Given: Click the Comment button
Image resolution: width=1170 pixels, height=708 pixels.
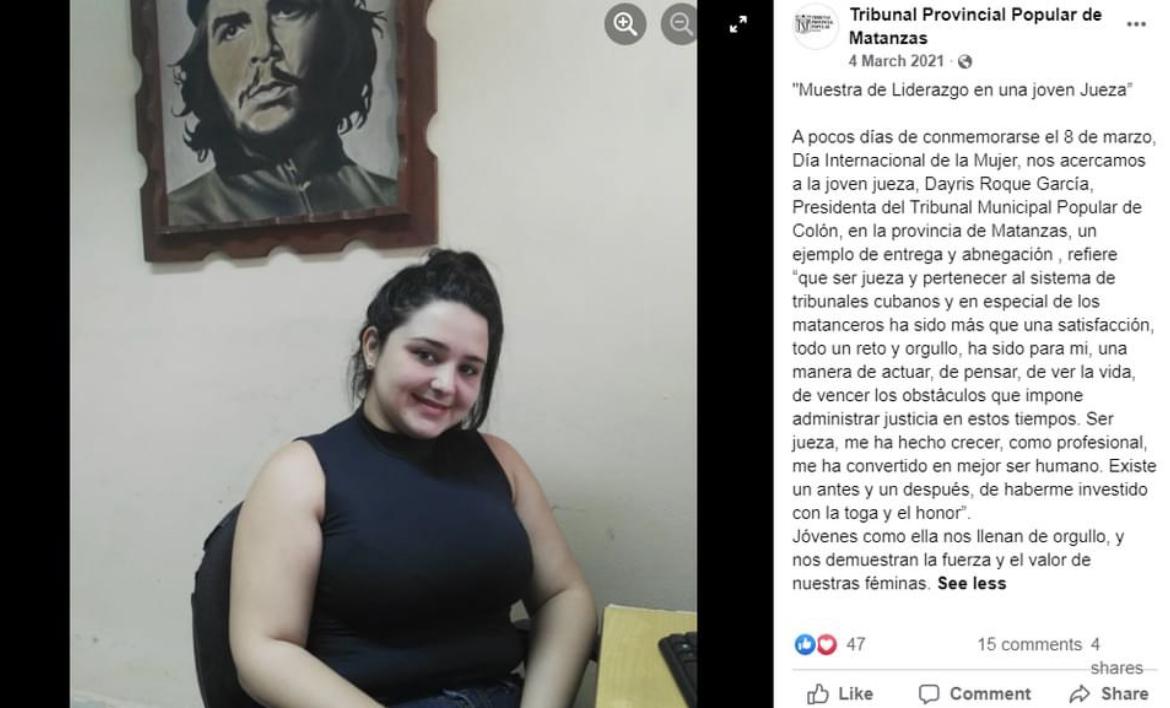Looking at the screenshot, I should click(975, 694).
